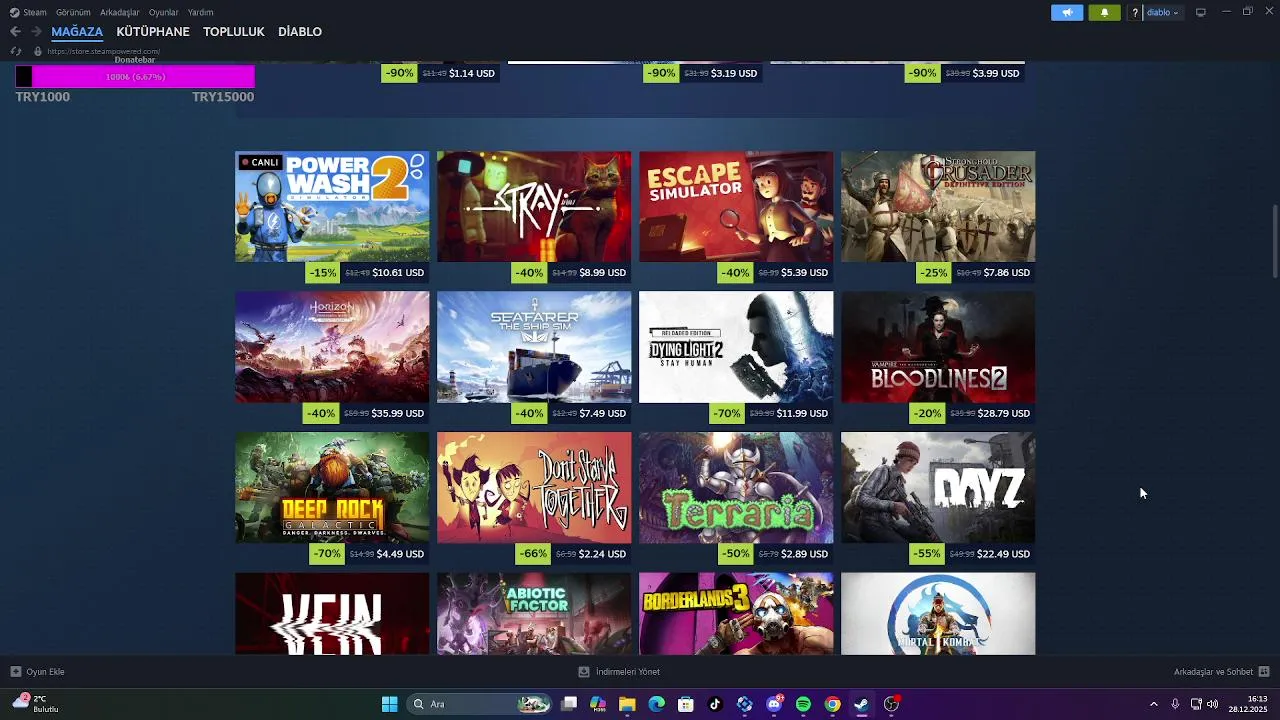Click the $28.79 USD Bloodlines 2 price
1280x720 pixels.
coord(1003,413)
